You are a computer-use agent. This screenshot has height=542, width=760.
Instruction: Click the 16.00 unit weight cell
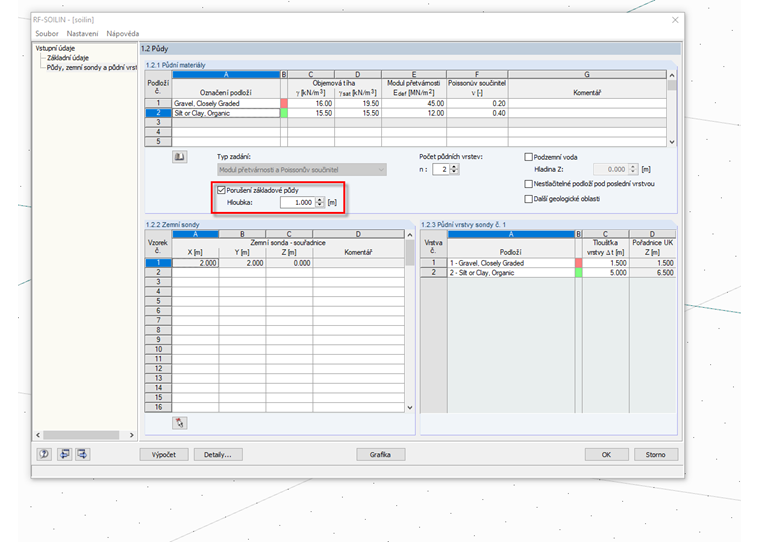[311, 103]
